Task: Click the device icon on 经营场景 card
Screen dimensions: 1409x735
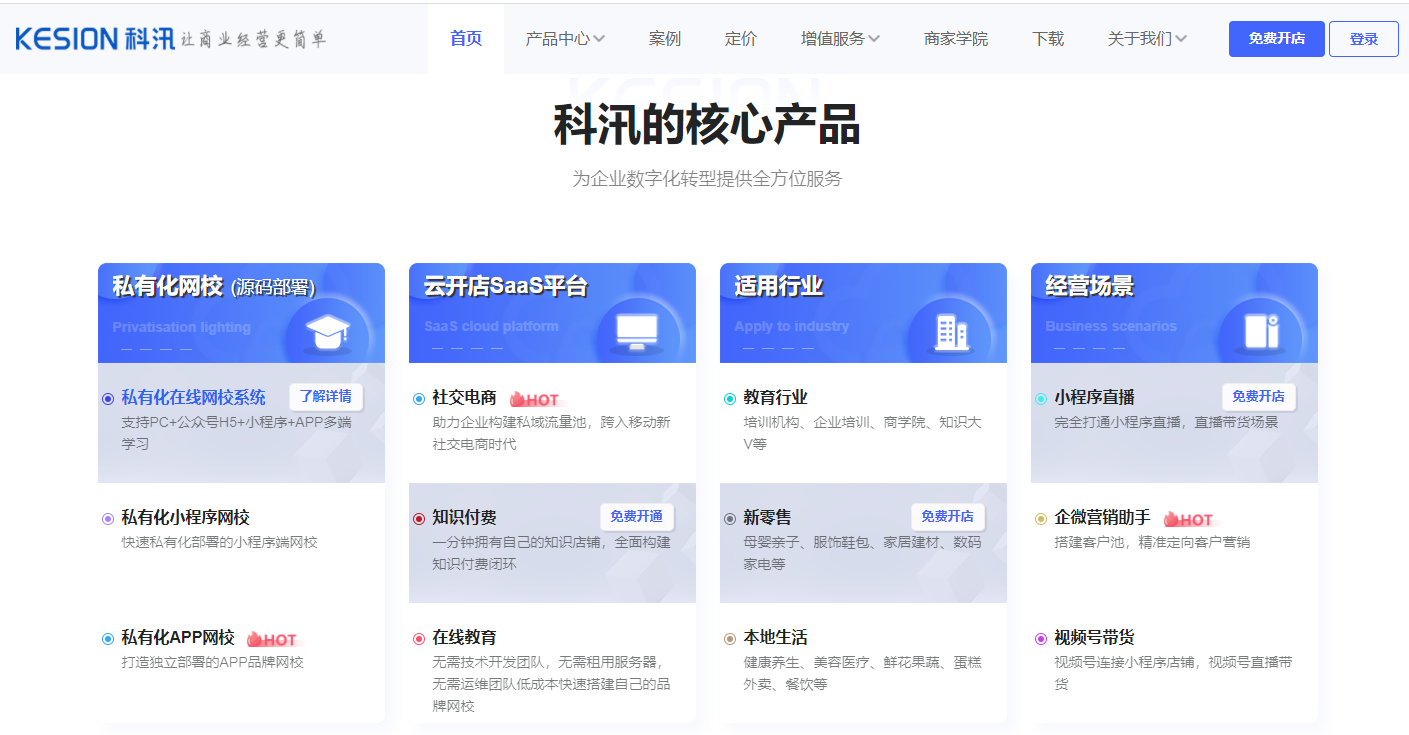Action: 1261,331
